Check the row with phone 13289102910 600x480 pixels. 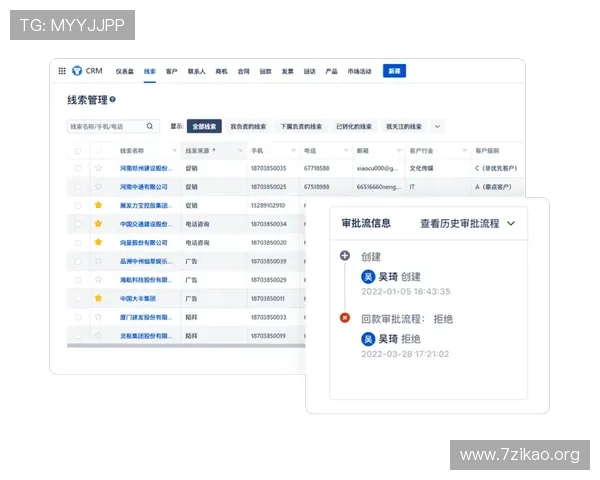(x=78, y=206)
